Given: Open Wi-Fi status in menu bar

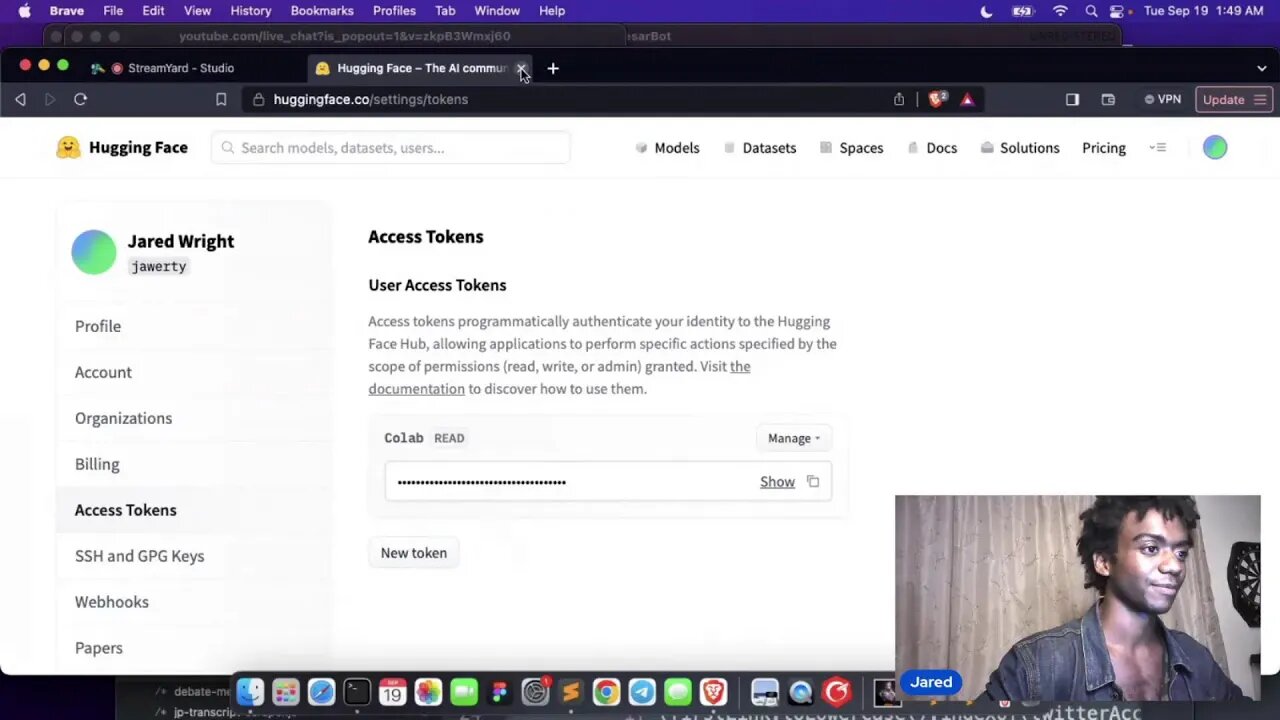Looking at the screenshot, I should click(1061, 11).
